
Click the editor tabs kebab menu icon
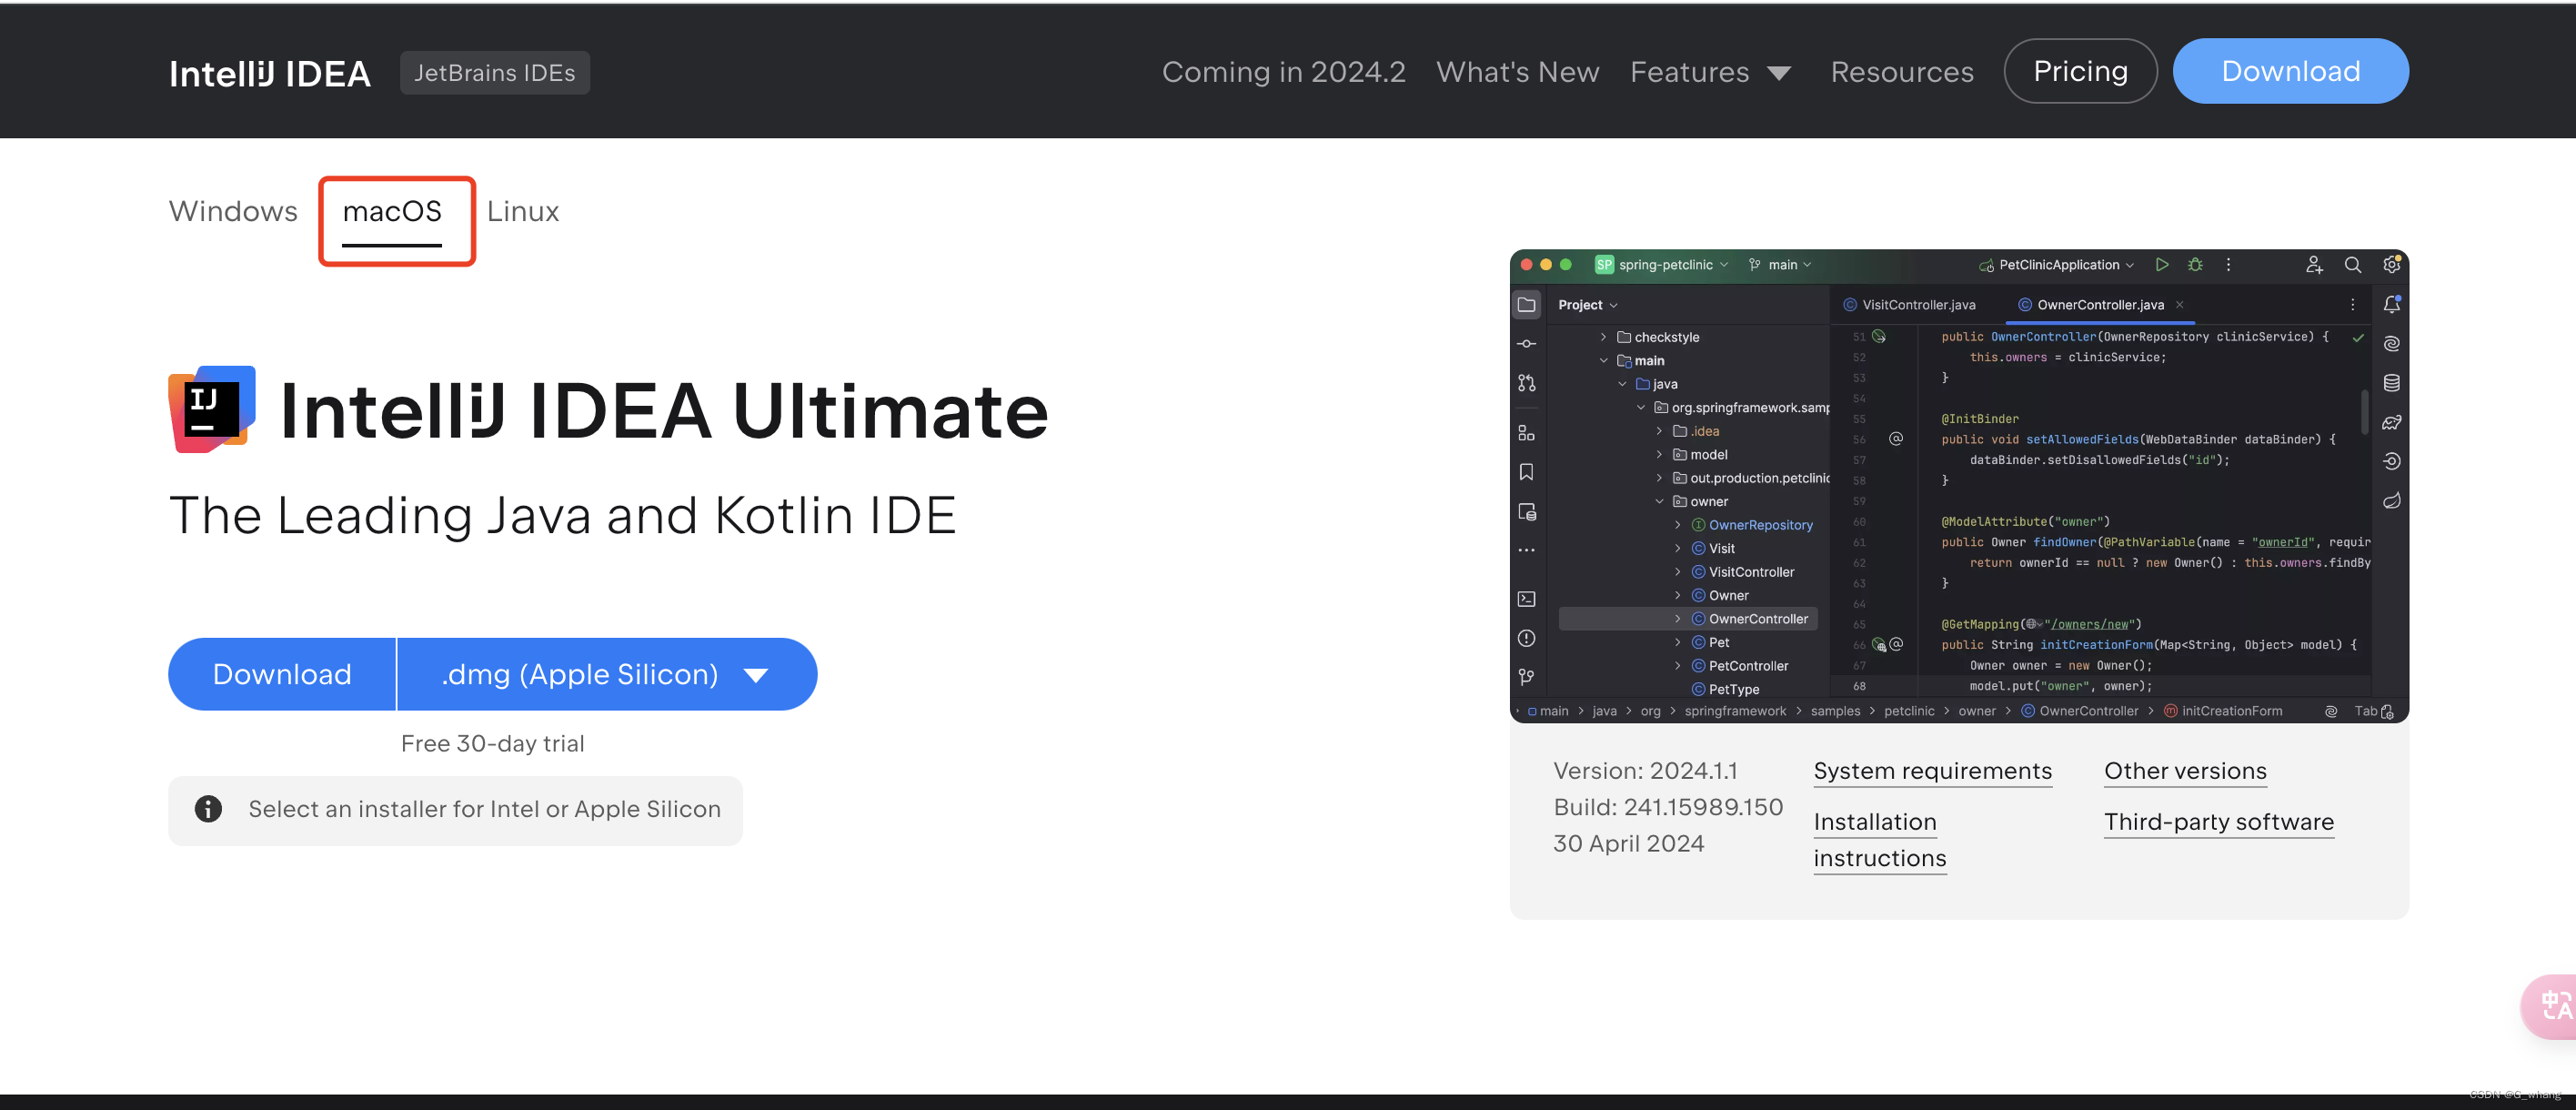[2352, 305]
